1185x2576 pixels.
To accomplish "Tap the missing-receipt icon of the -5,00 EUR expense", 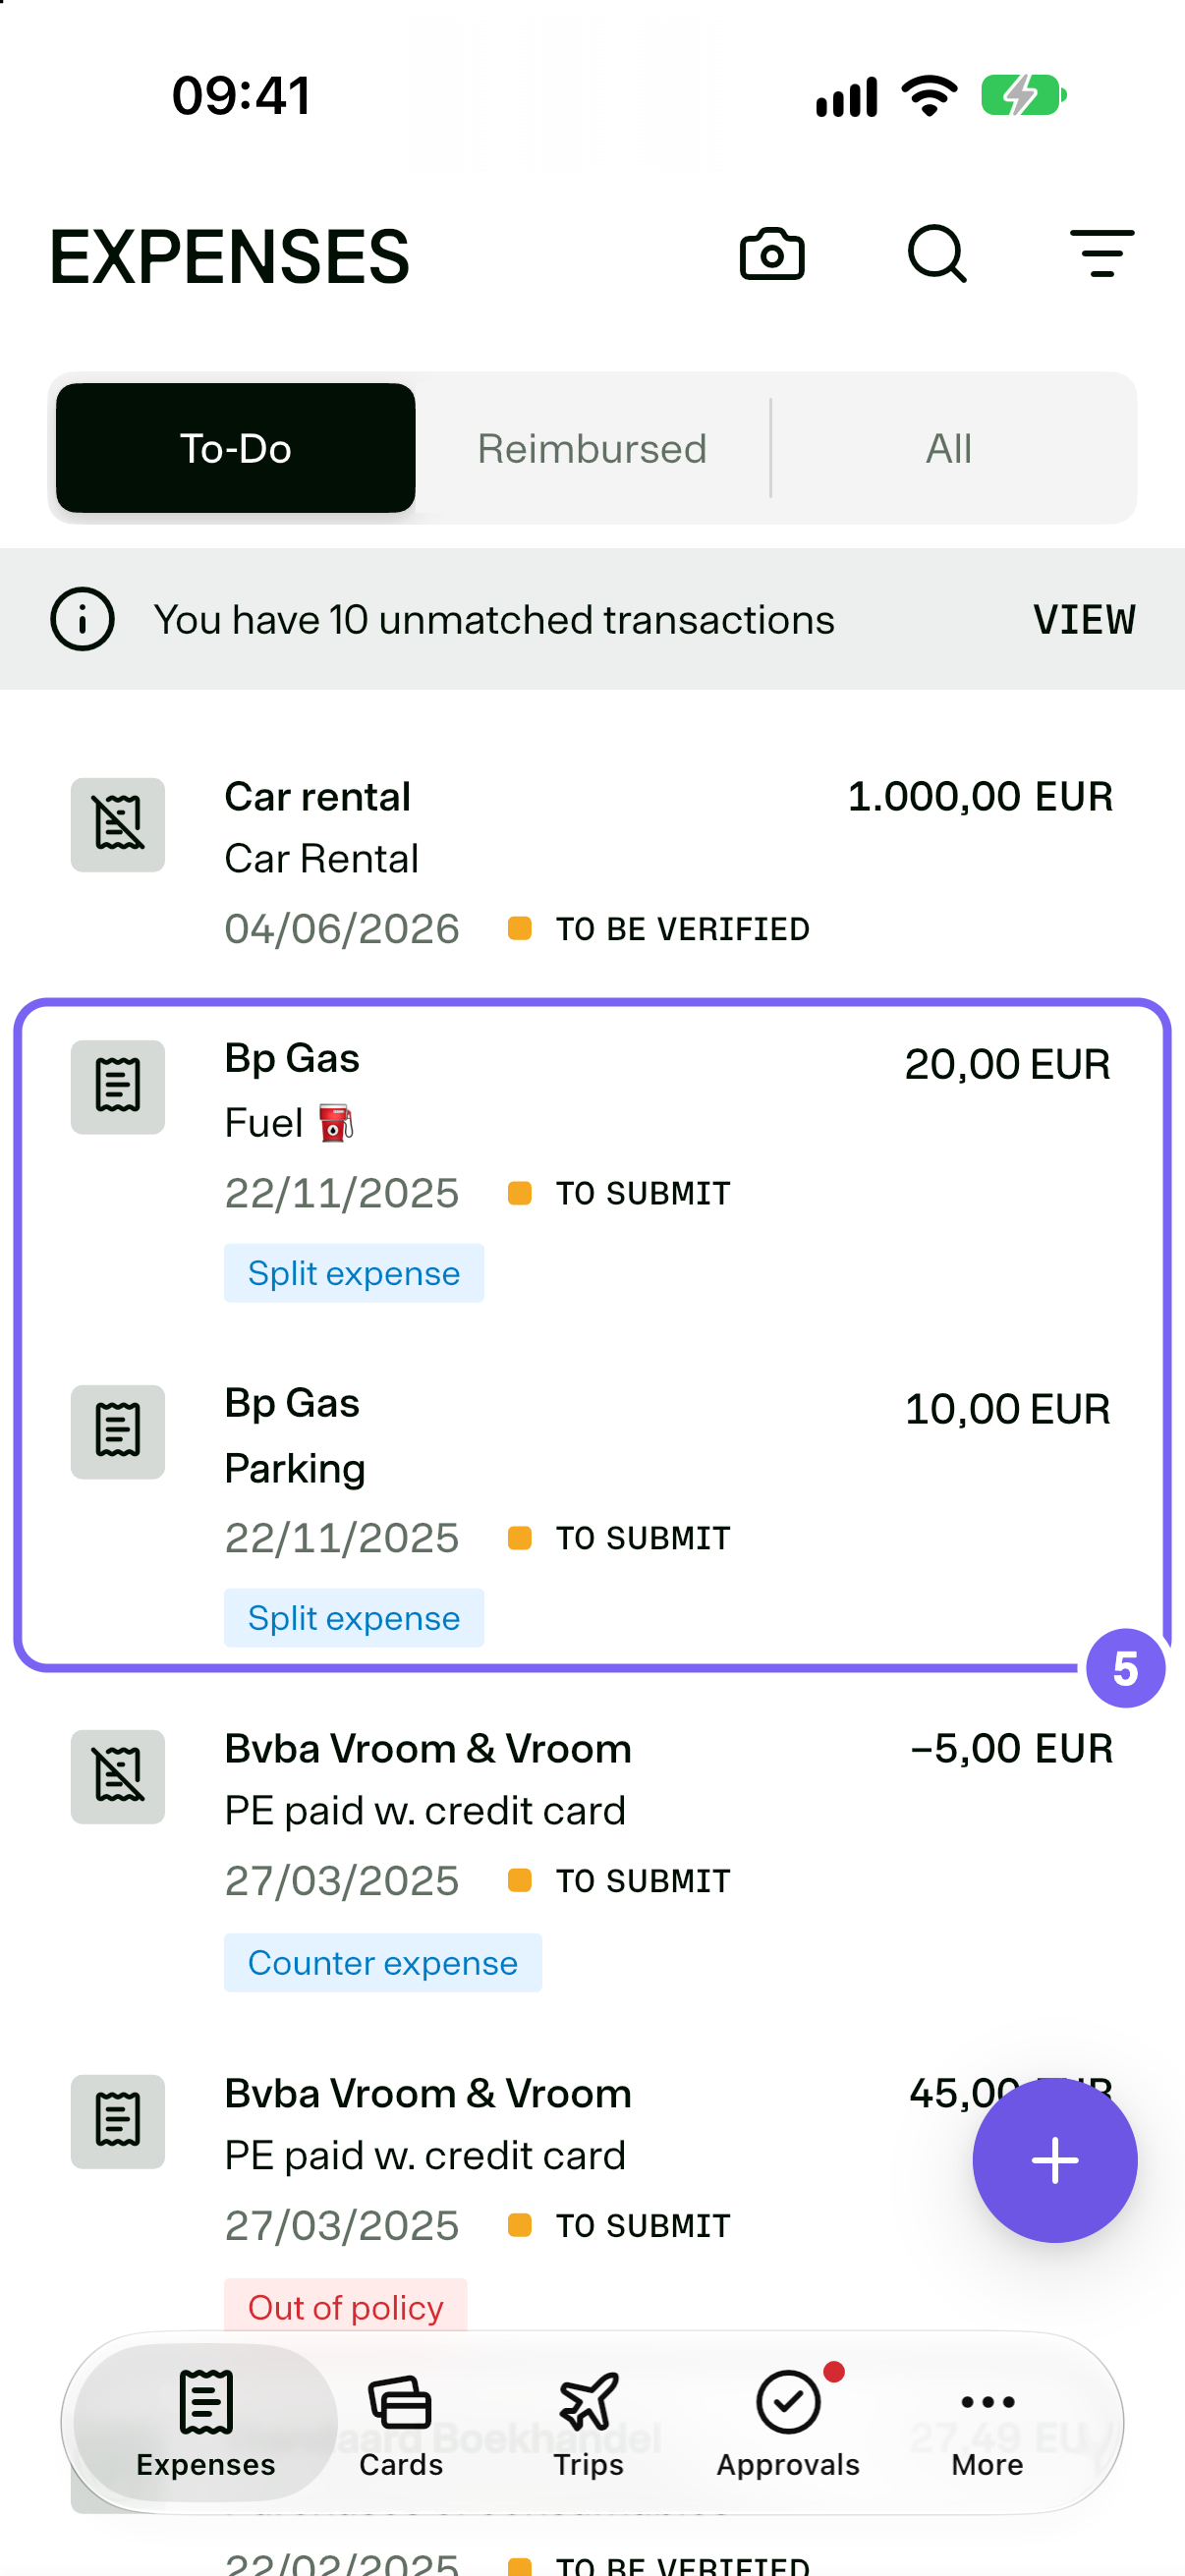I will pyautogui.click(x=118, y=1776).
